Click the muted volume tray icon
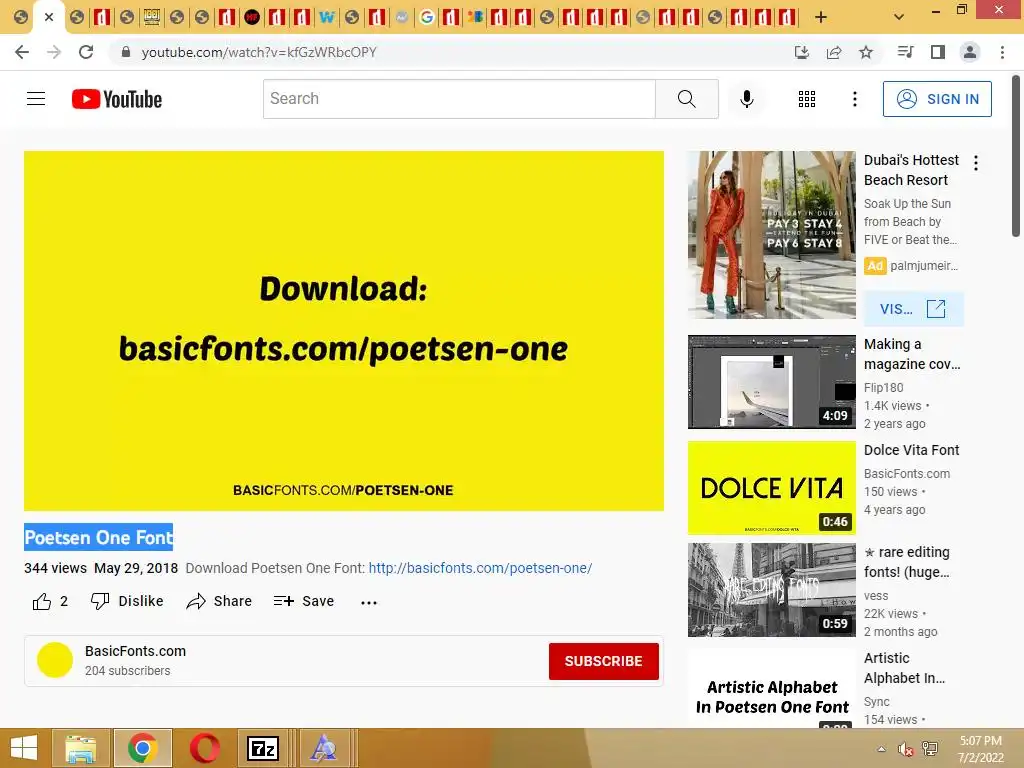 [x=905, y=749]
